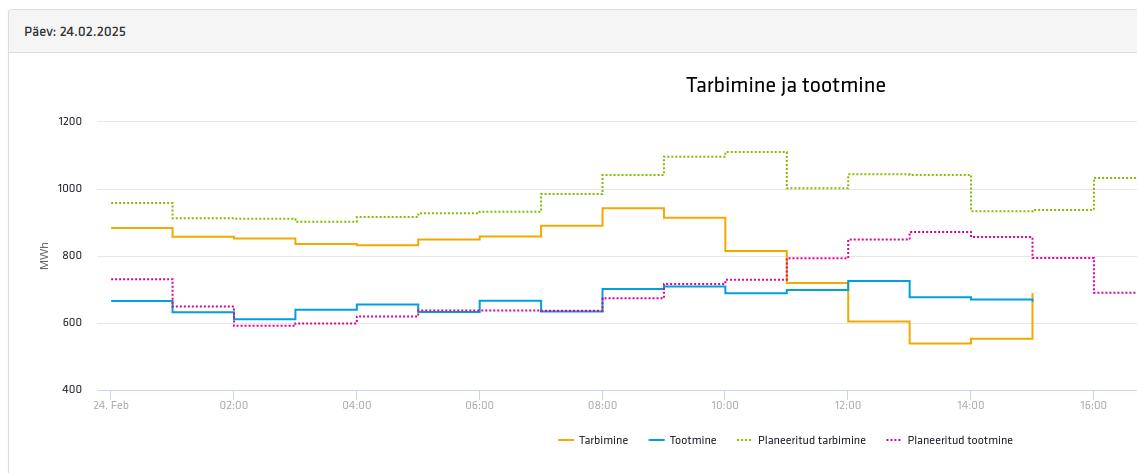Click the 12:00 x-axis time label
The image size is (1137, 473).
coord(847,405)
